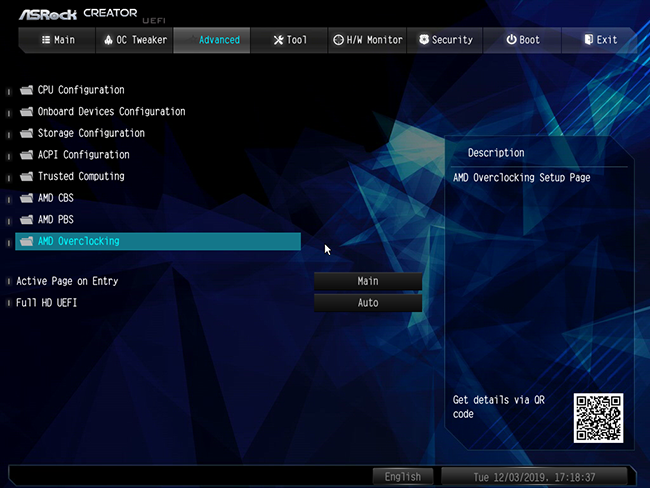Viewport: 650px width, 488px height.
Task: Open the Main tab
Action: click(x=58, y=40)
